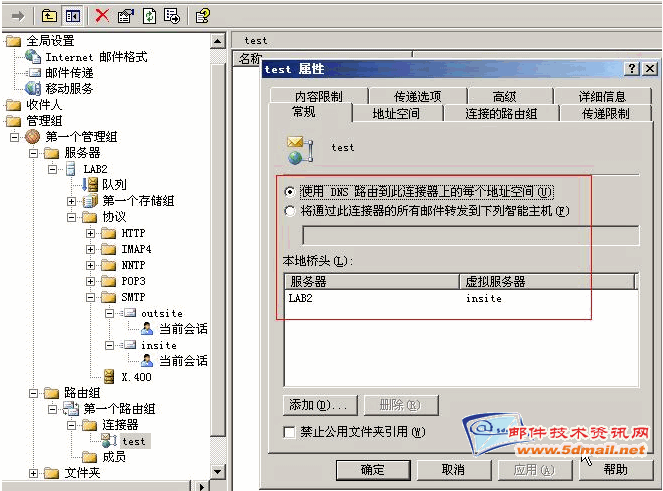Click the 添加 button
This screenshot has width=663, height=491.
coord(317,405)
